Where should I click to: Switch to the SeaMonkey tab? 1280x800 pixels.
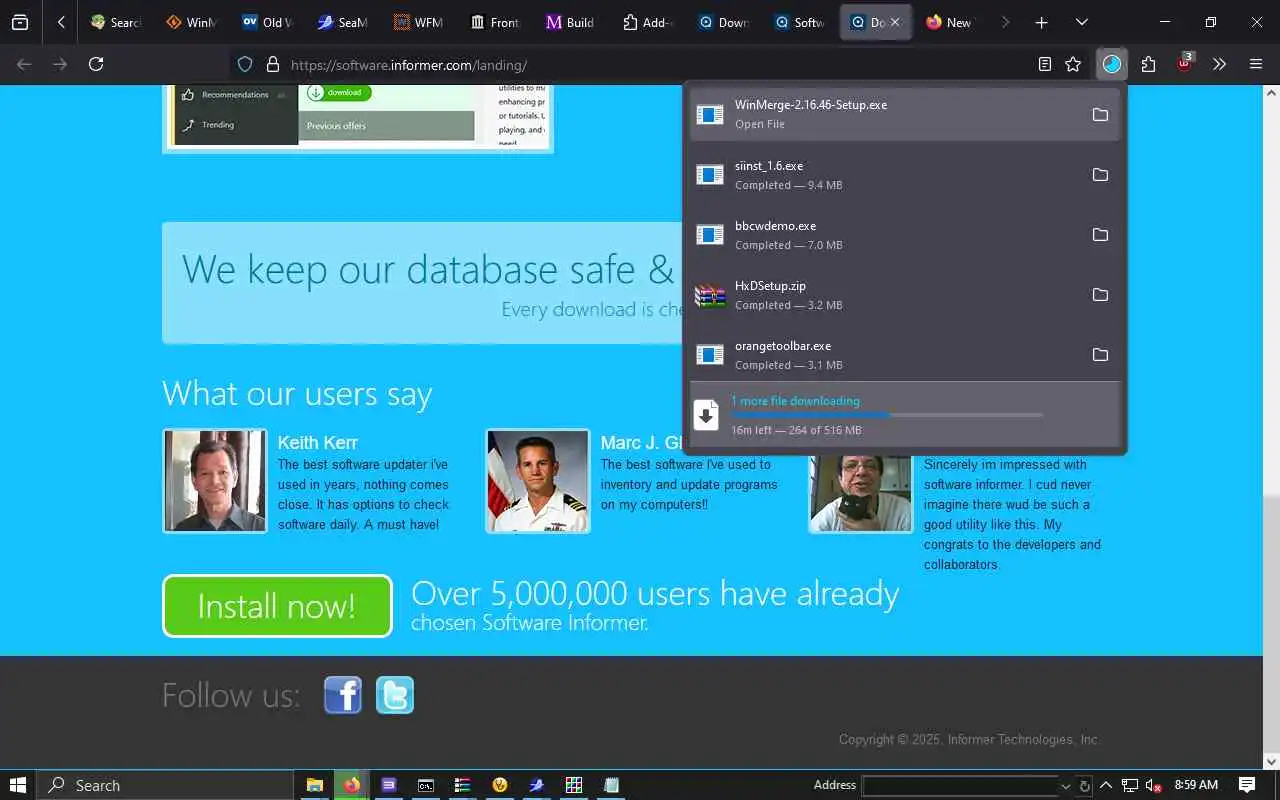pyautogui.click(x=343, y=22)
